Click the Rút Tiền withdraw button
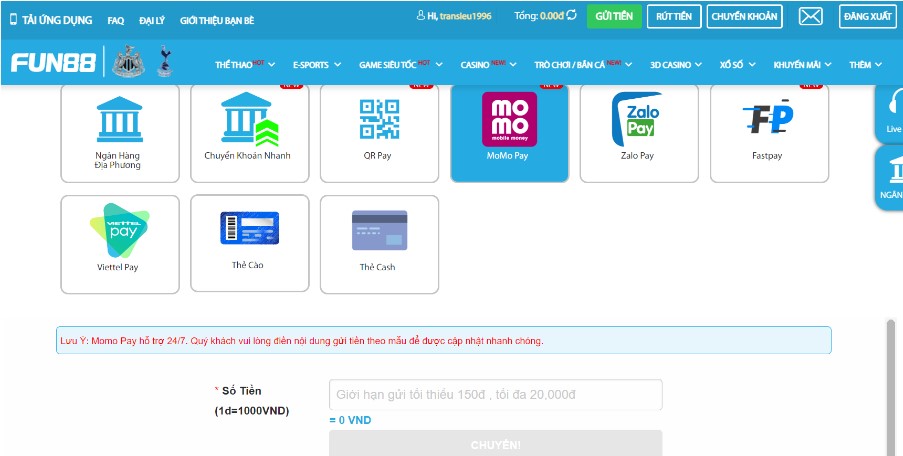 point(674,16)
